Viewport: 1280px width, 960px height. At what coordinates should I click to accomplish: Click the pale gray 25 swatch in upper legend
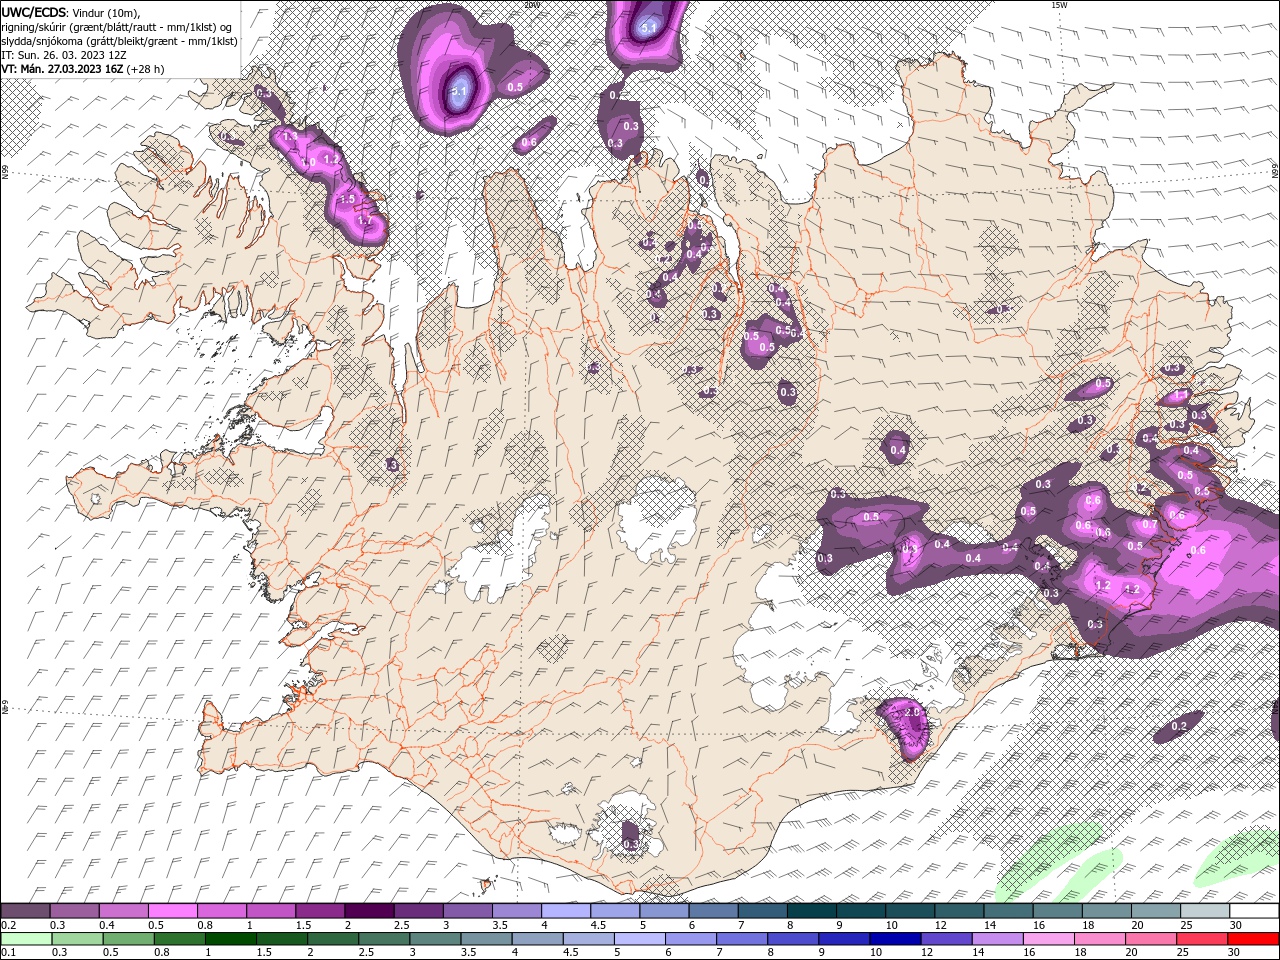coord(1204,911)
